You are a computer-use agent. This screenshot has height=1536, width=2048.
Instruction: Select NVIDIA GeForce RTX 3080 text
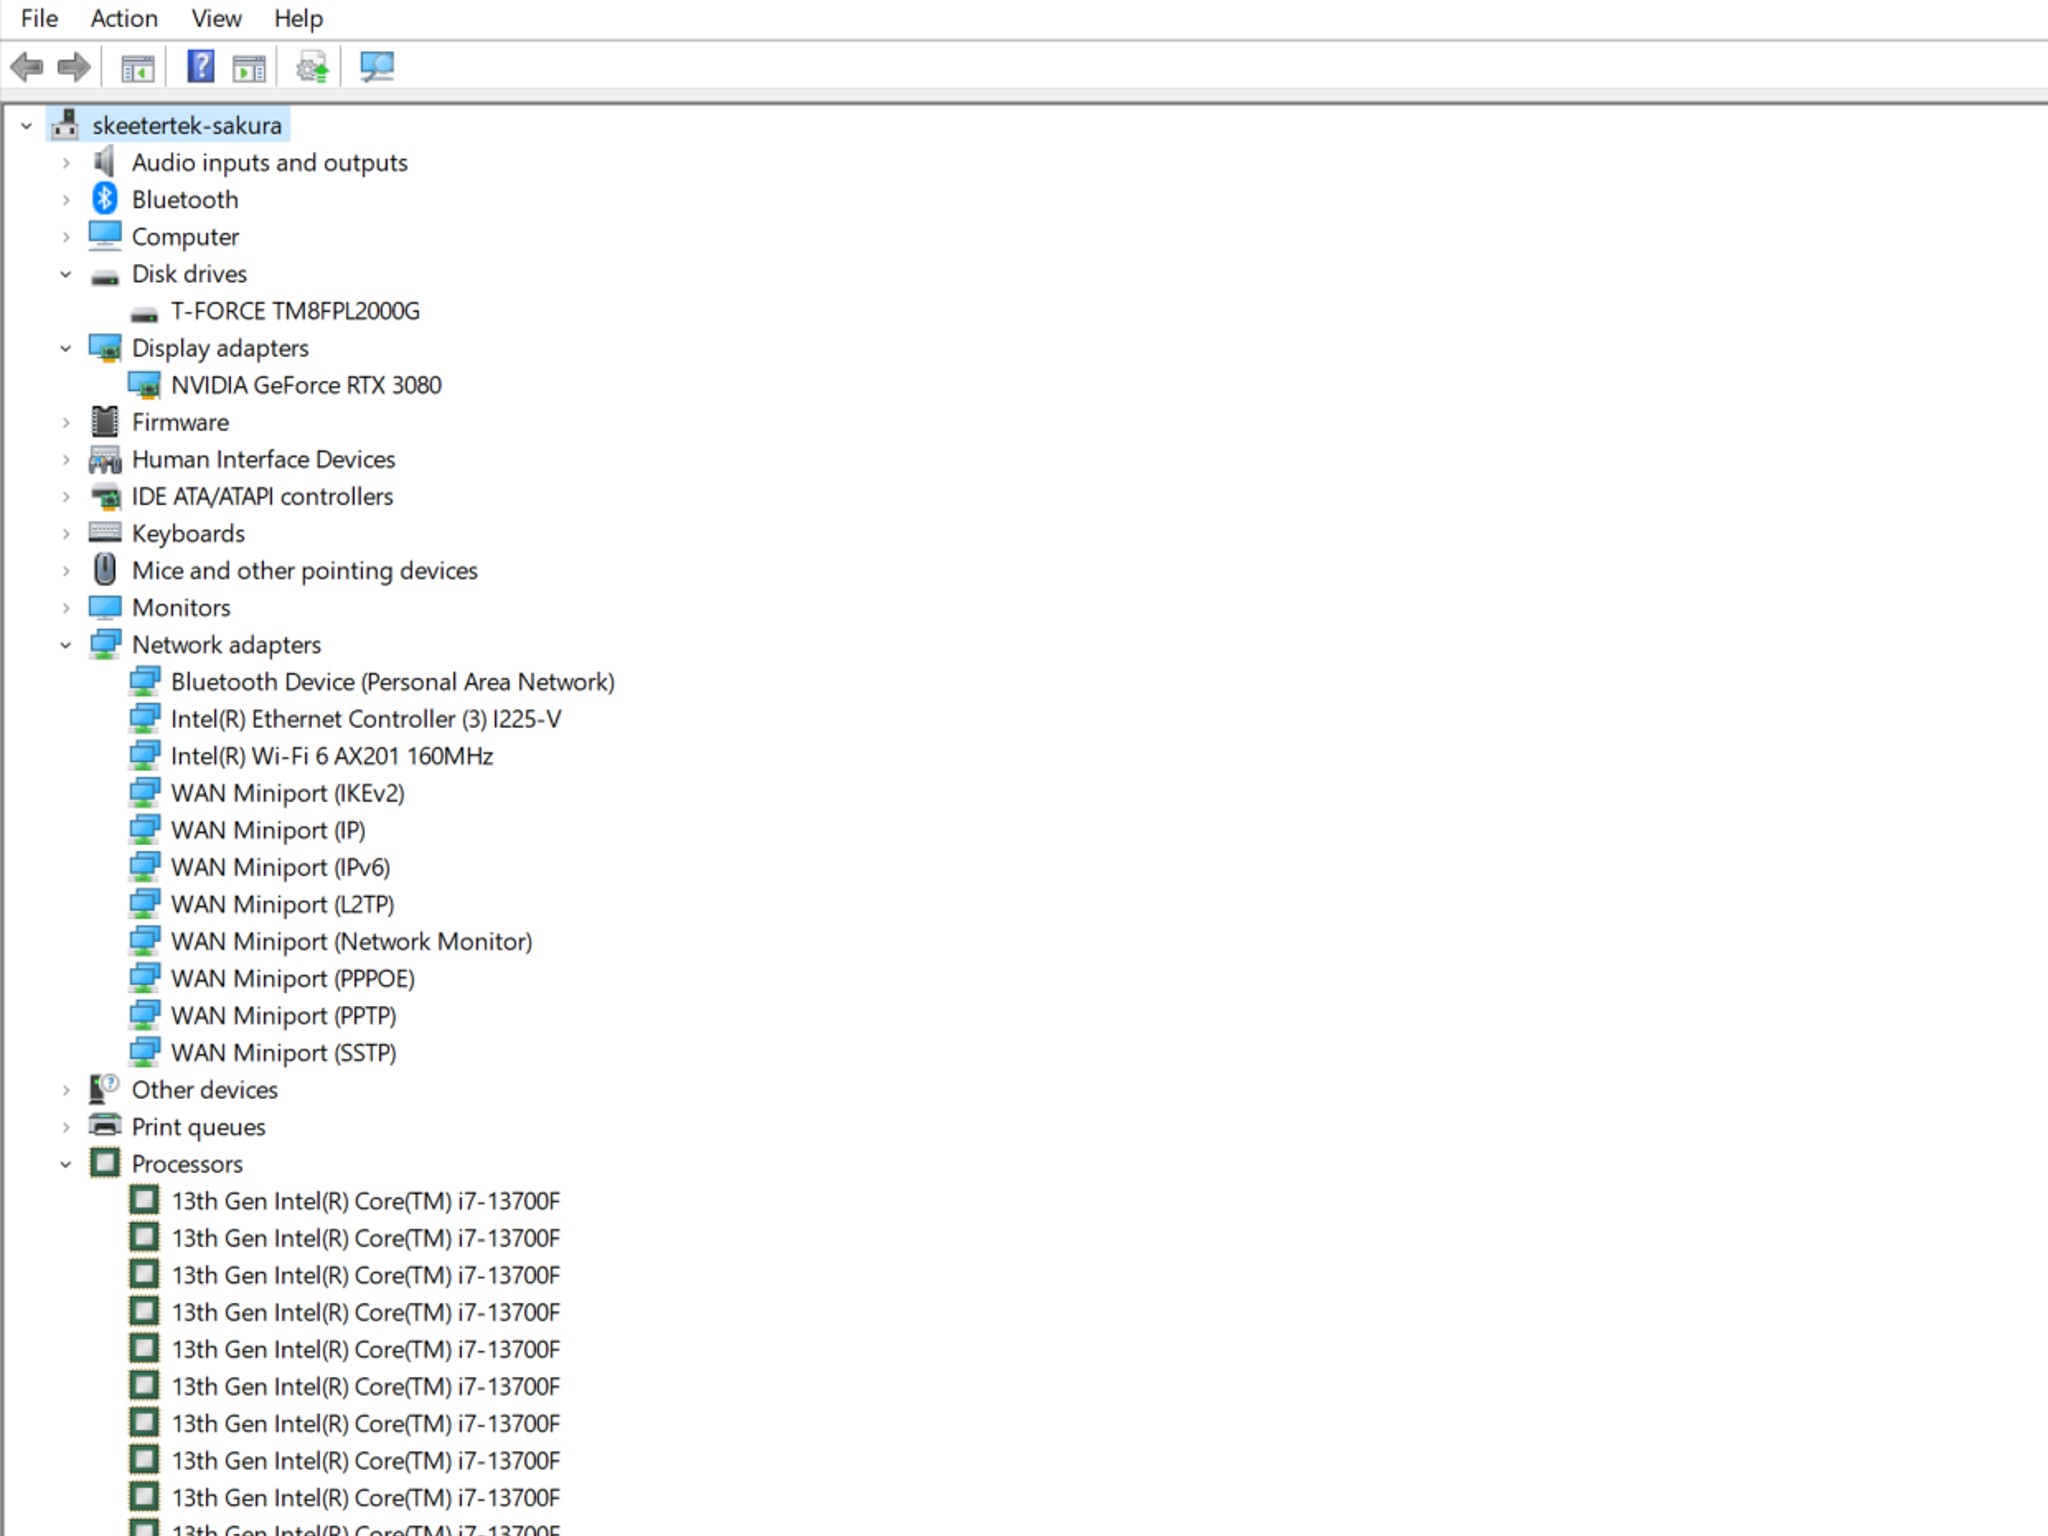pyautogui.click(x=306, y=385)
